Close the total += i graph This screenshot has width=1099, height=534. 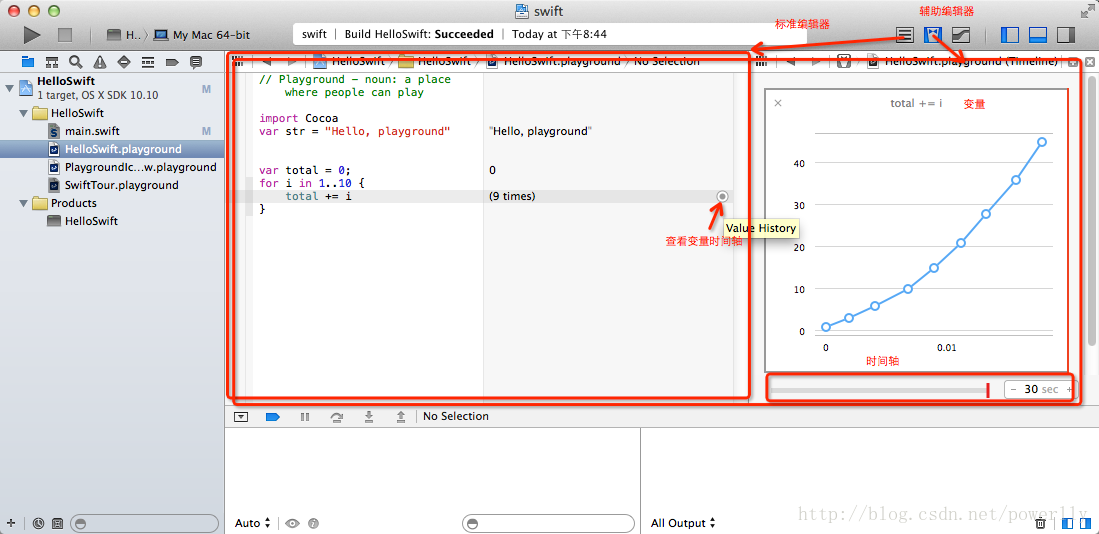point(778,103)
